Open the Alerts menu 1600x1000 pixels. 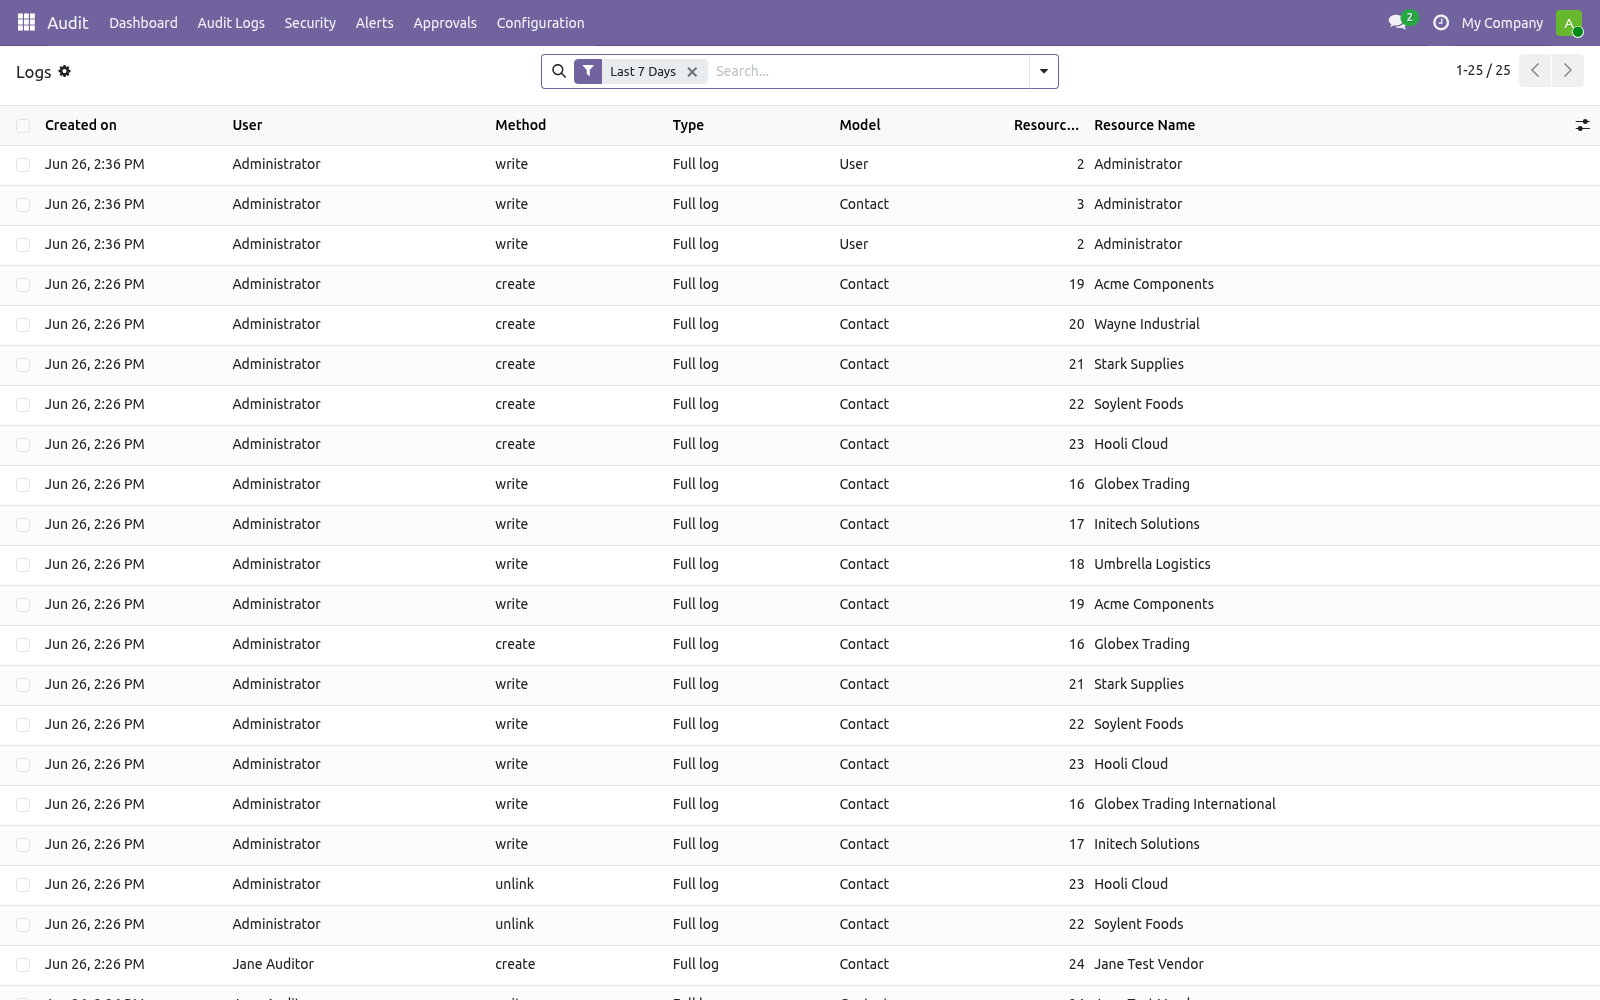click(x=374, y=23)
